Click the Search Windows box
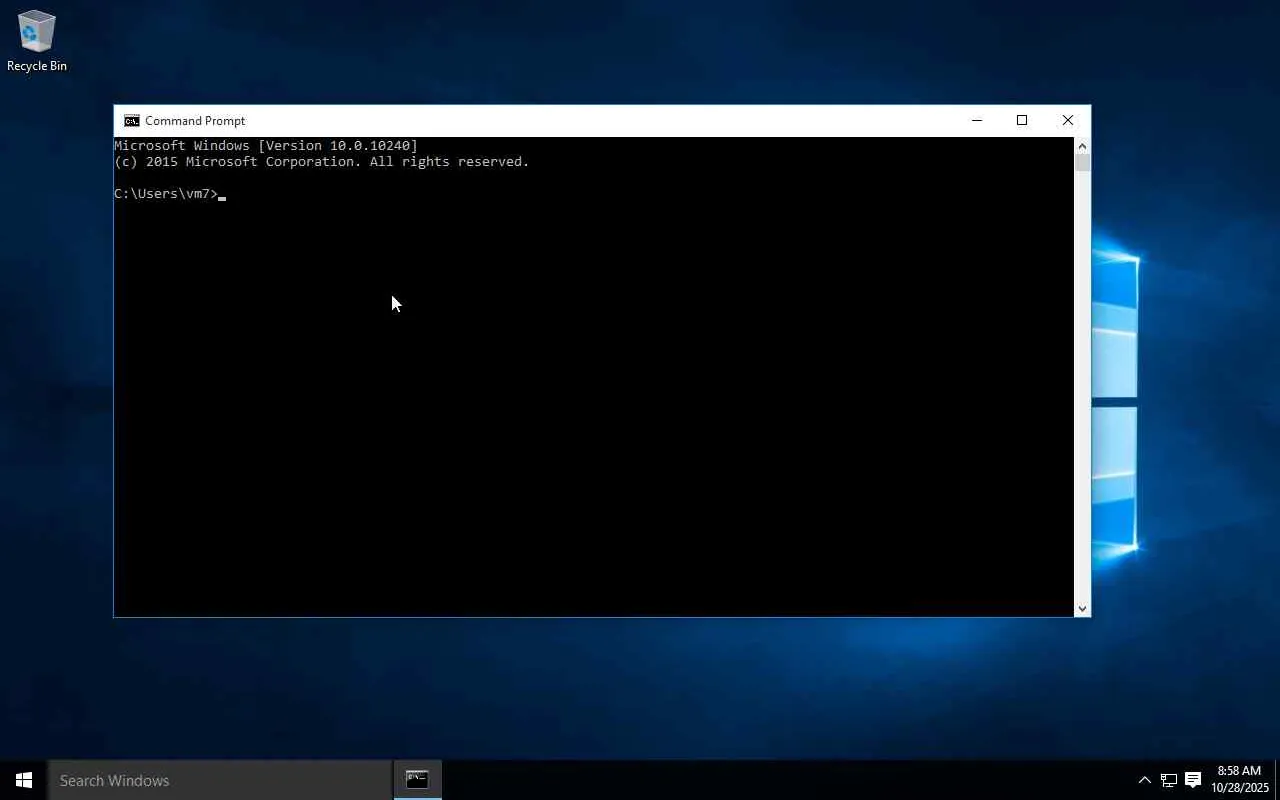The image size is (1280, 800). pos(220,780)
